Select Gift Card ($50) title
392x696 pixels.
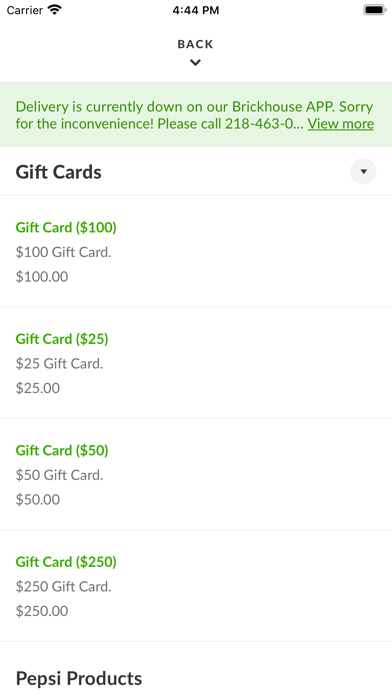tap(62, 450)
